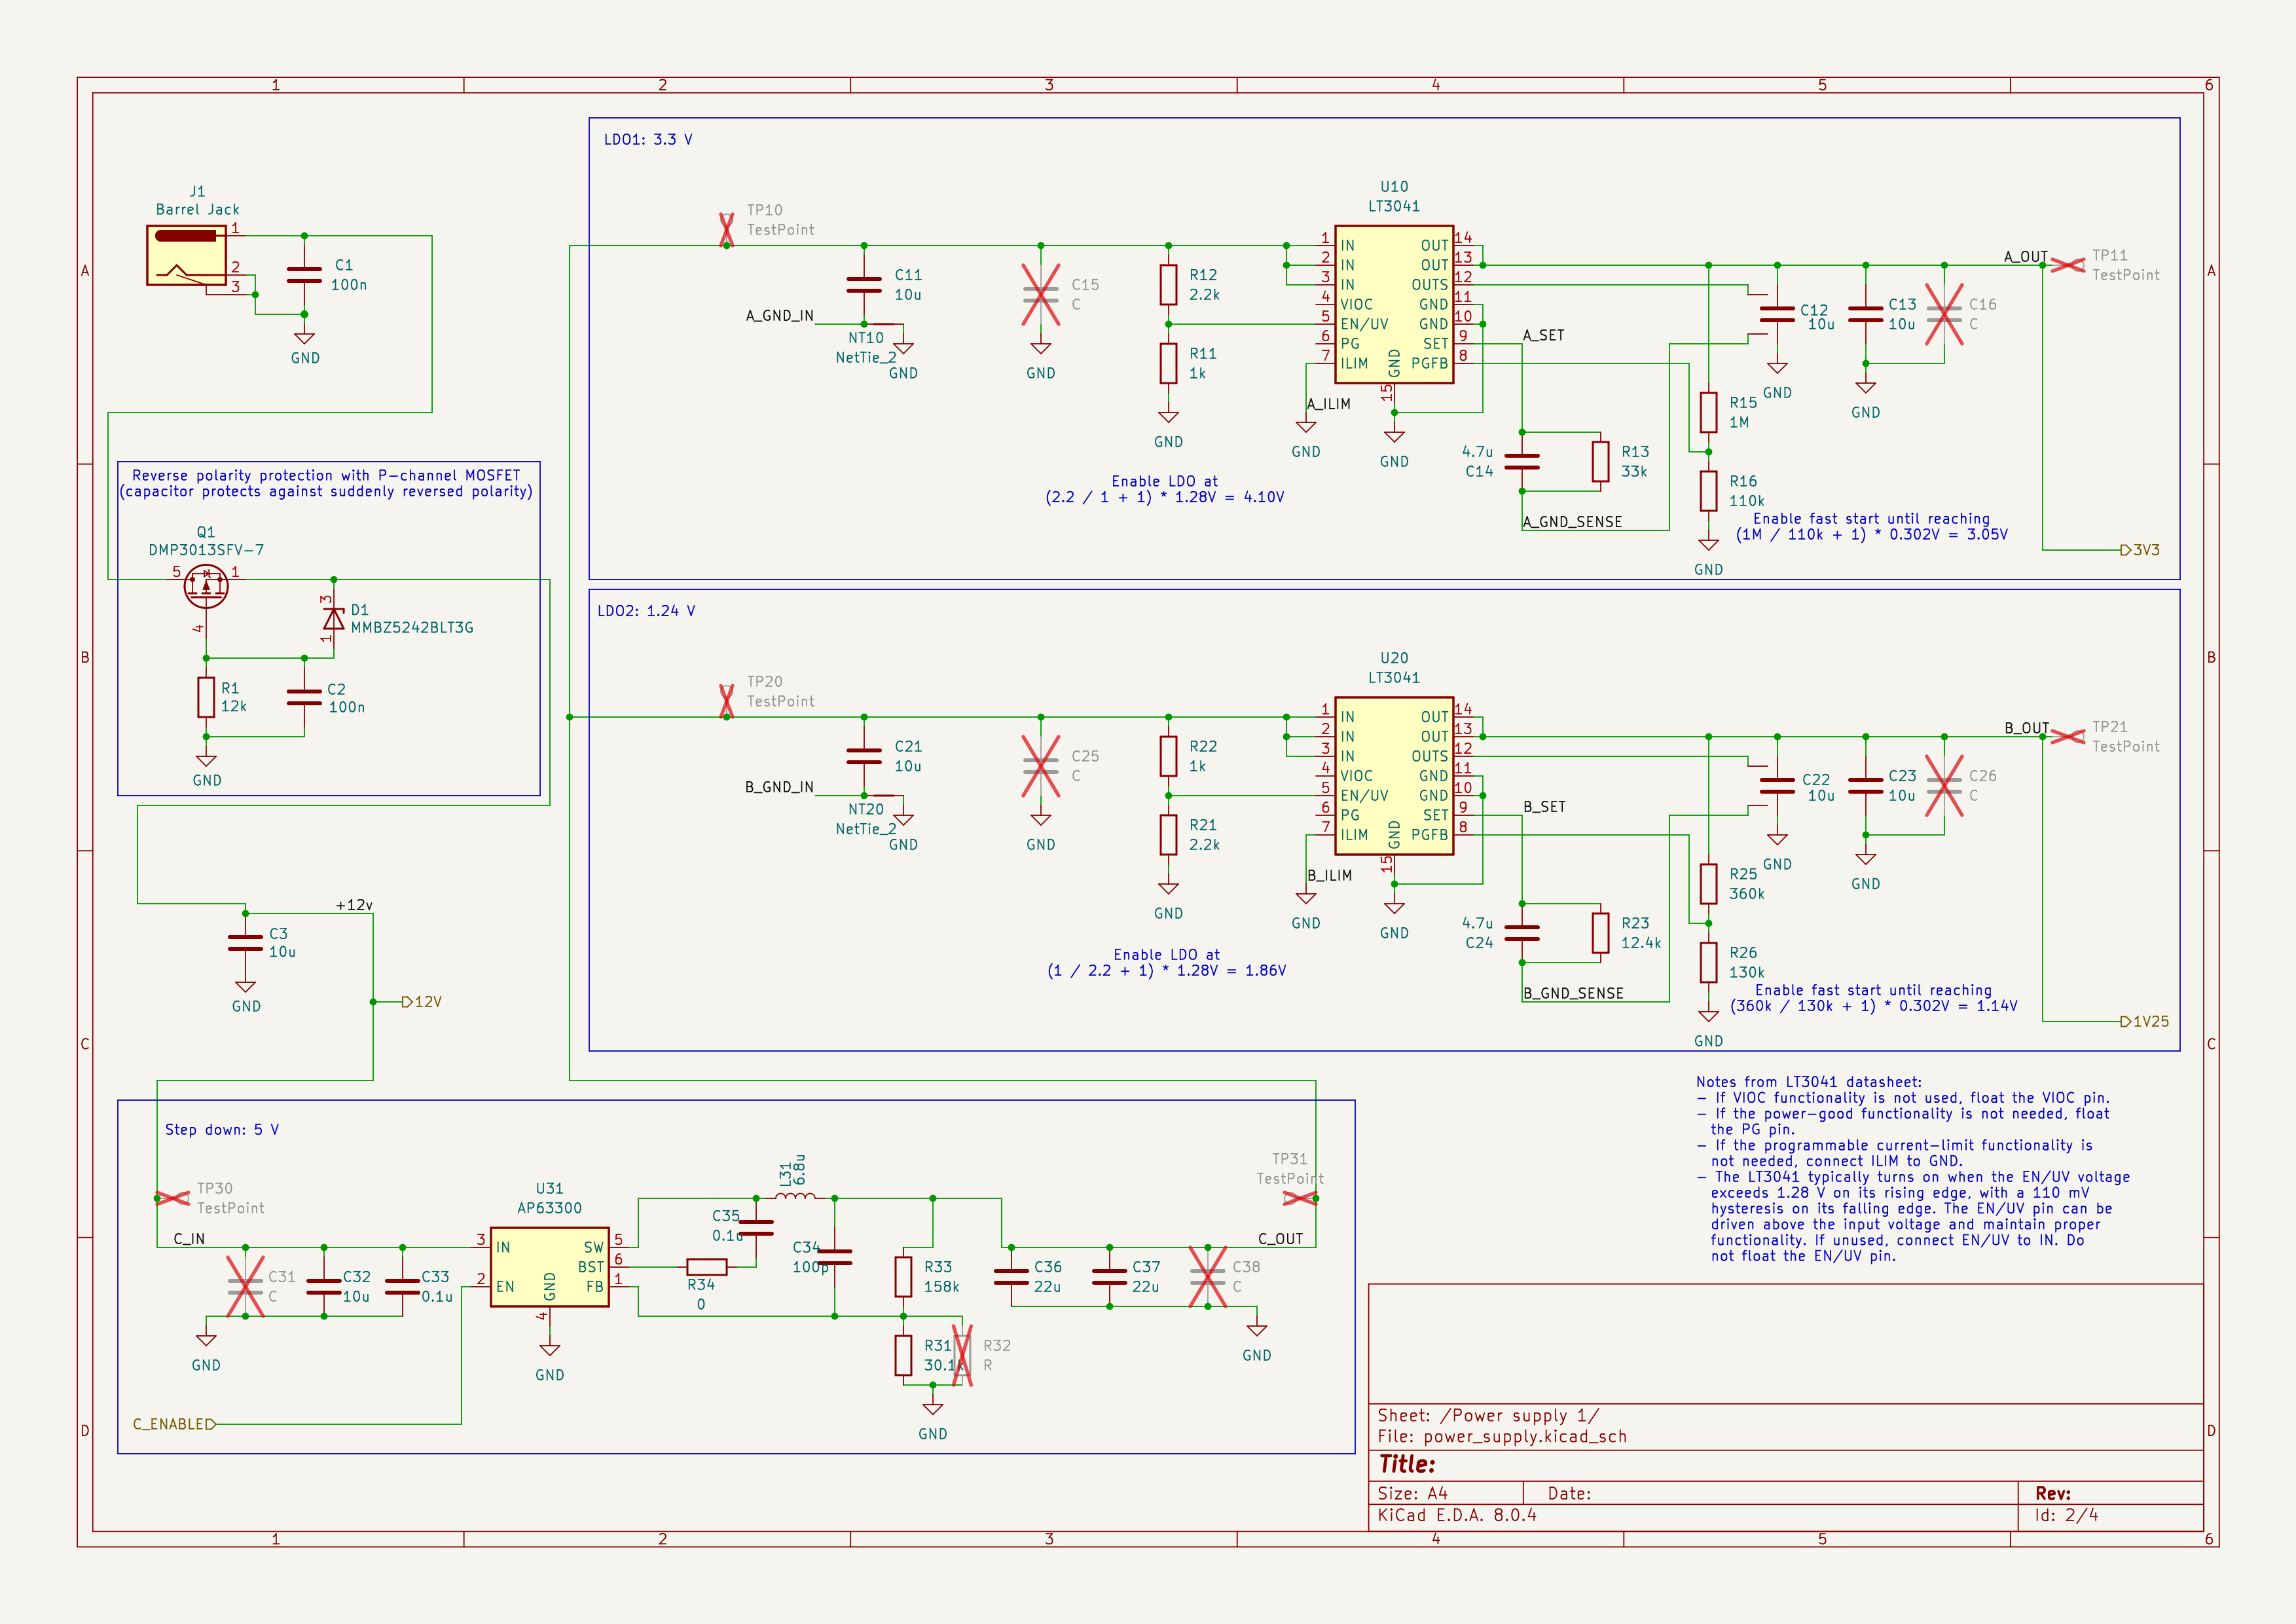The width and height of the screenshot is (2296, 1624).
Task: Click the TP10 TestPoint marker
Action: tap(726, 230)
